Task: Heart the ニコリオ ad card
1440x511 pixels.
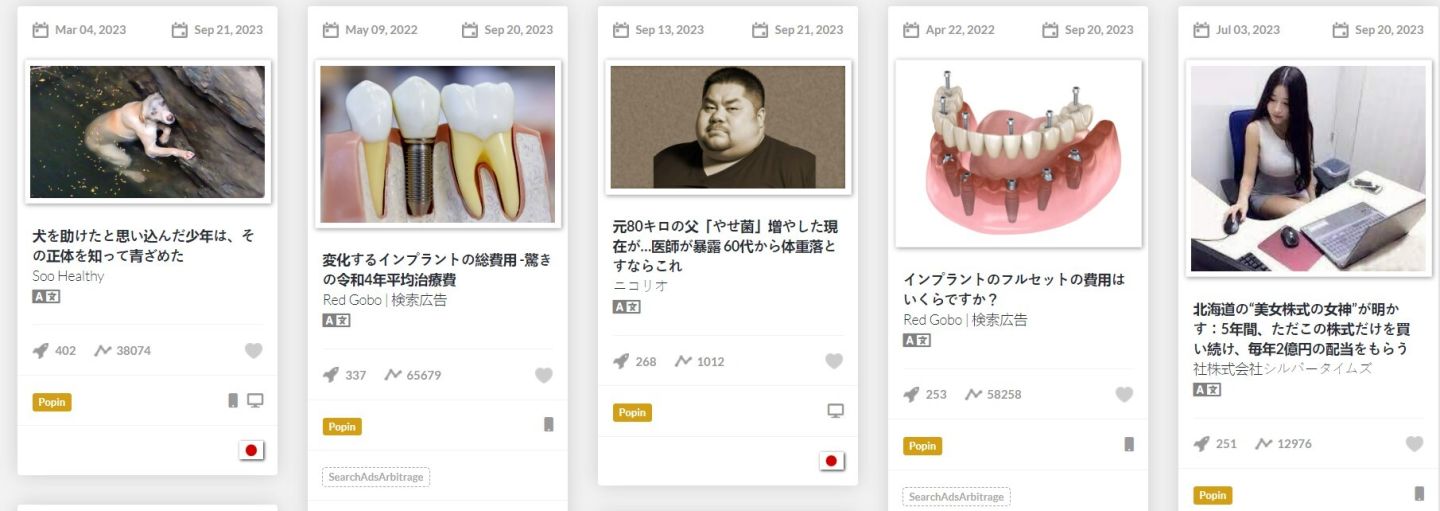Action: 833,361
